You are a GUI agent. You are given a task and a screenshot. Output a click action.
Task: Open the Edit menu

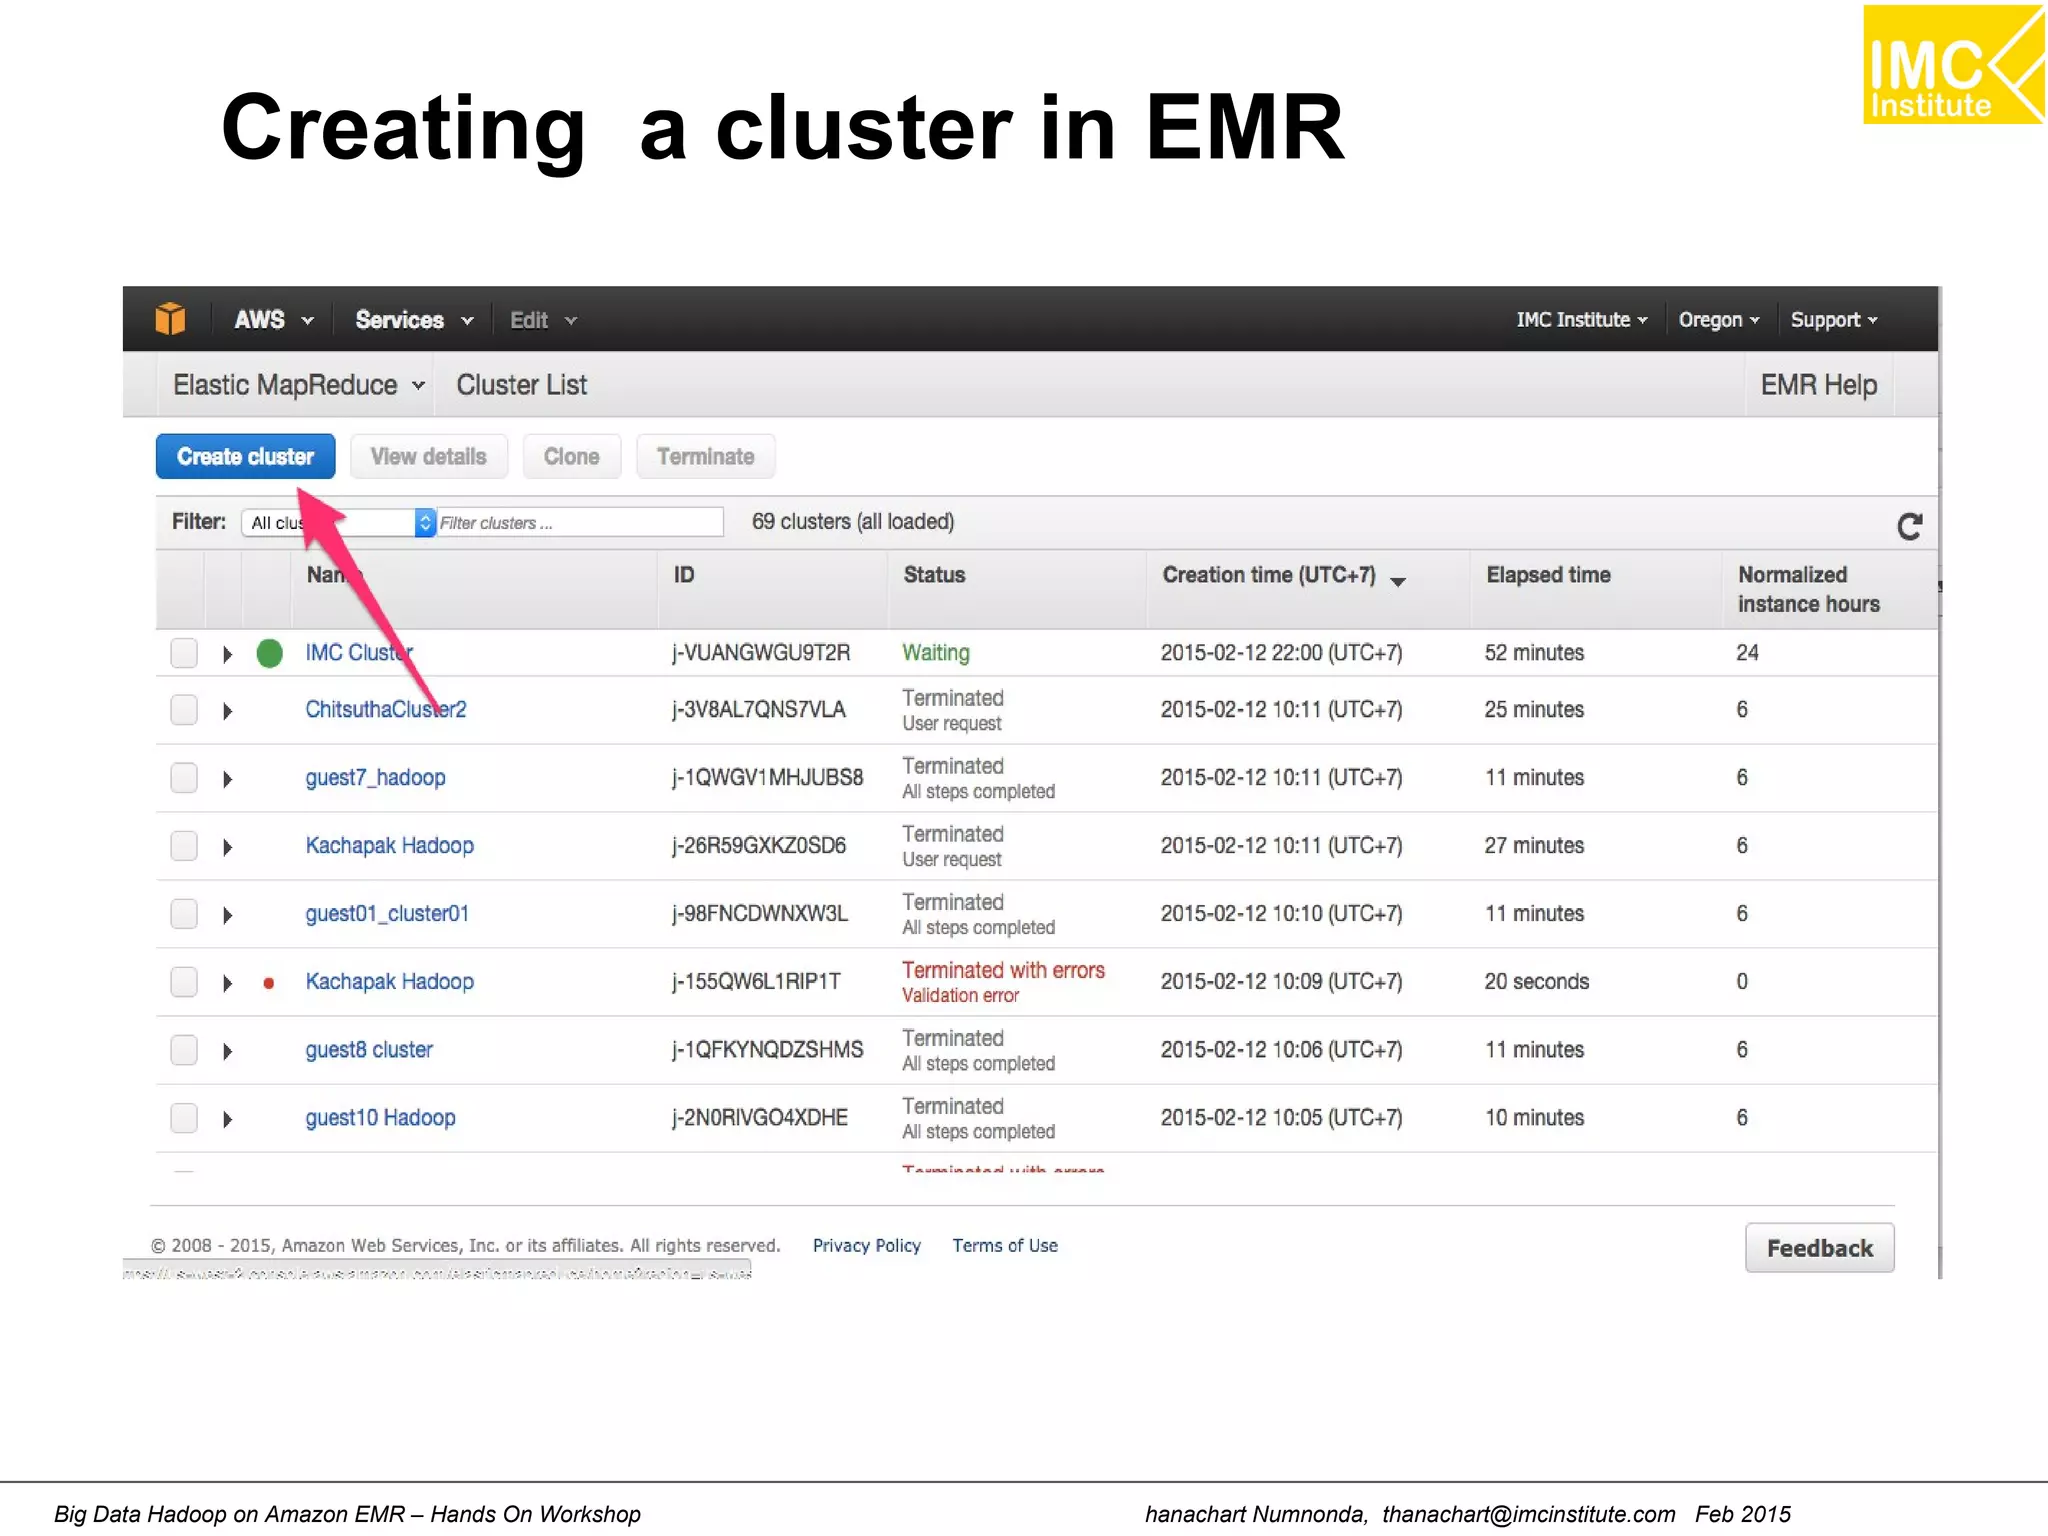(x=543, y=320)
